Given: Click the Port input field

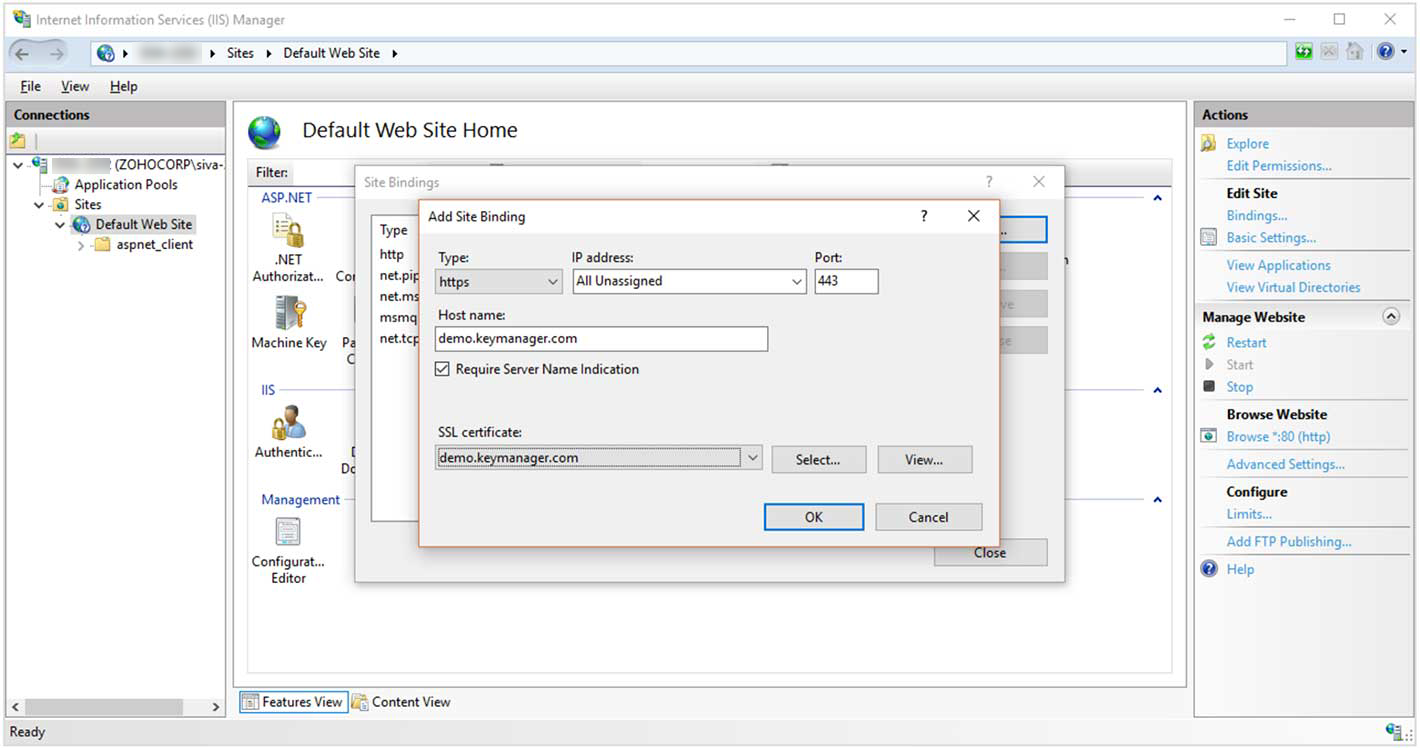Looking at the screenshot, I should coord(846,282).
